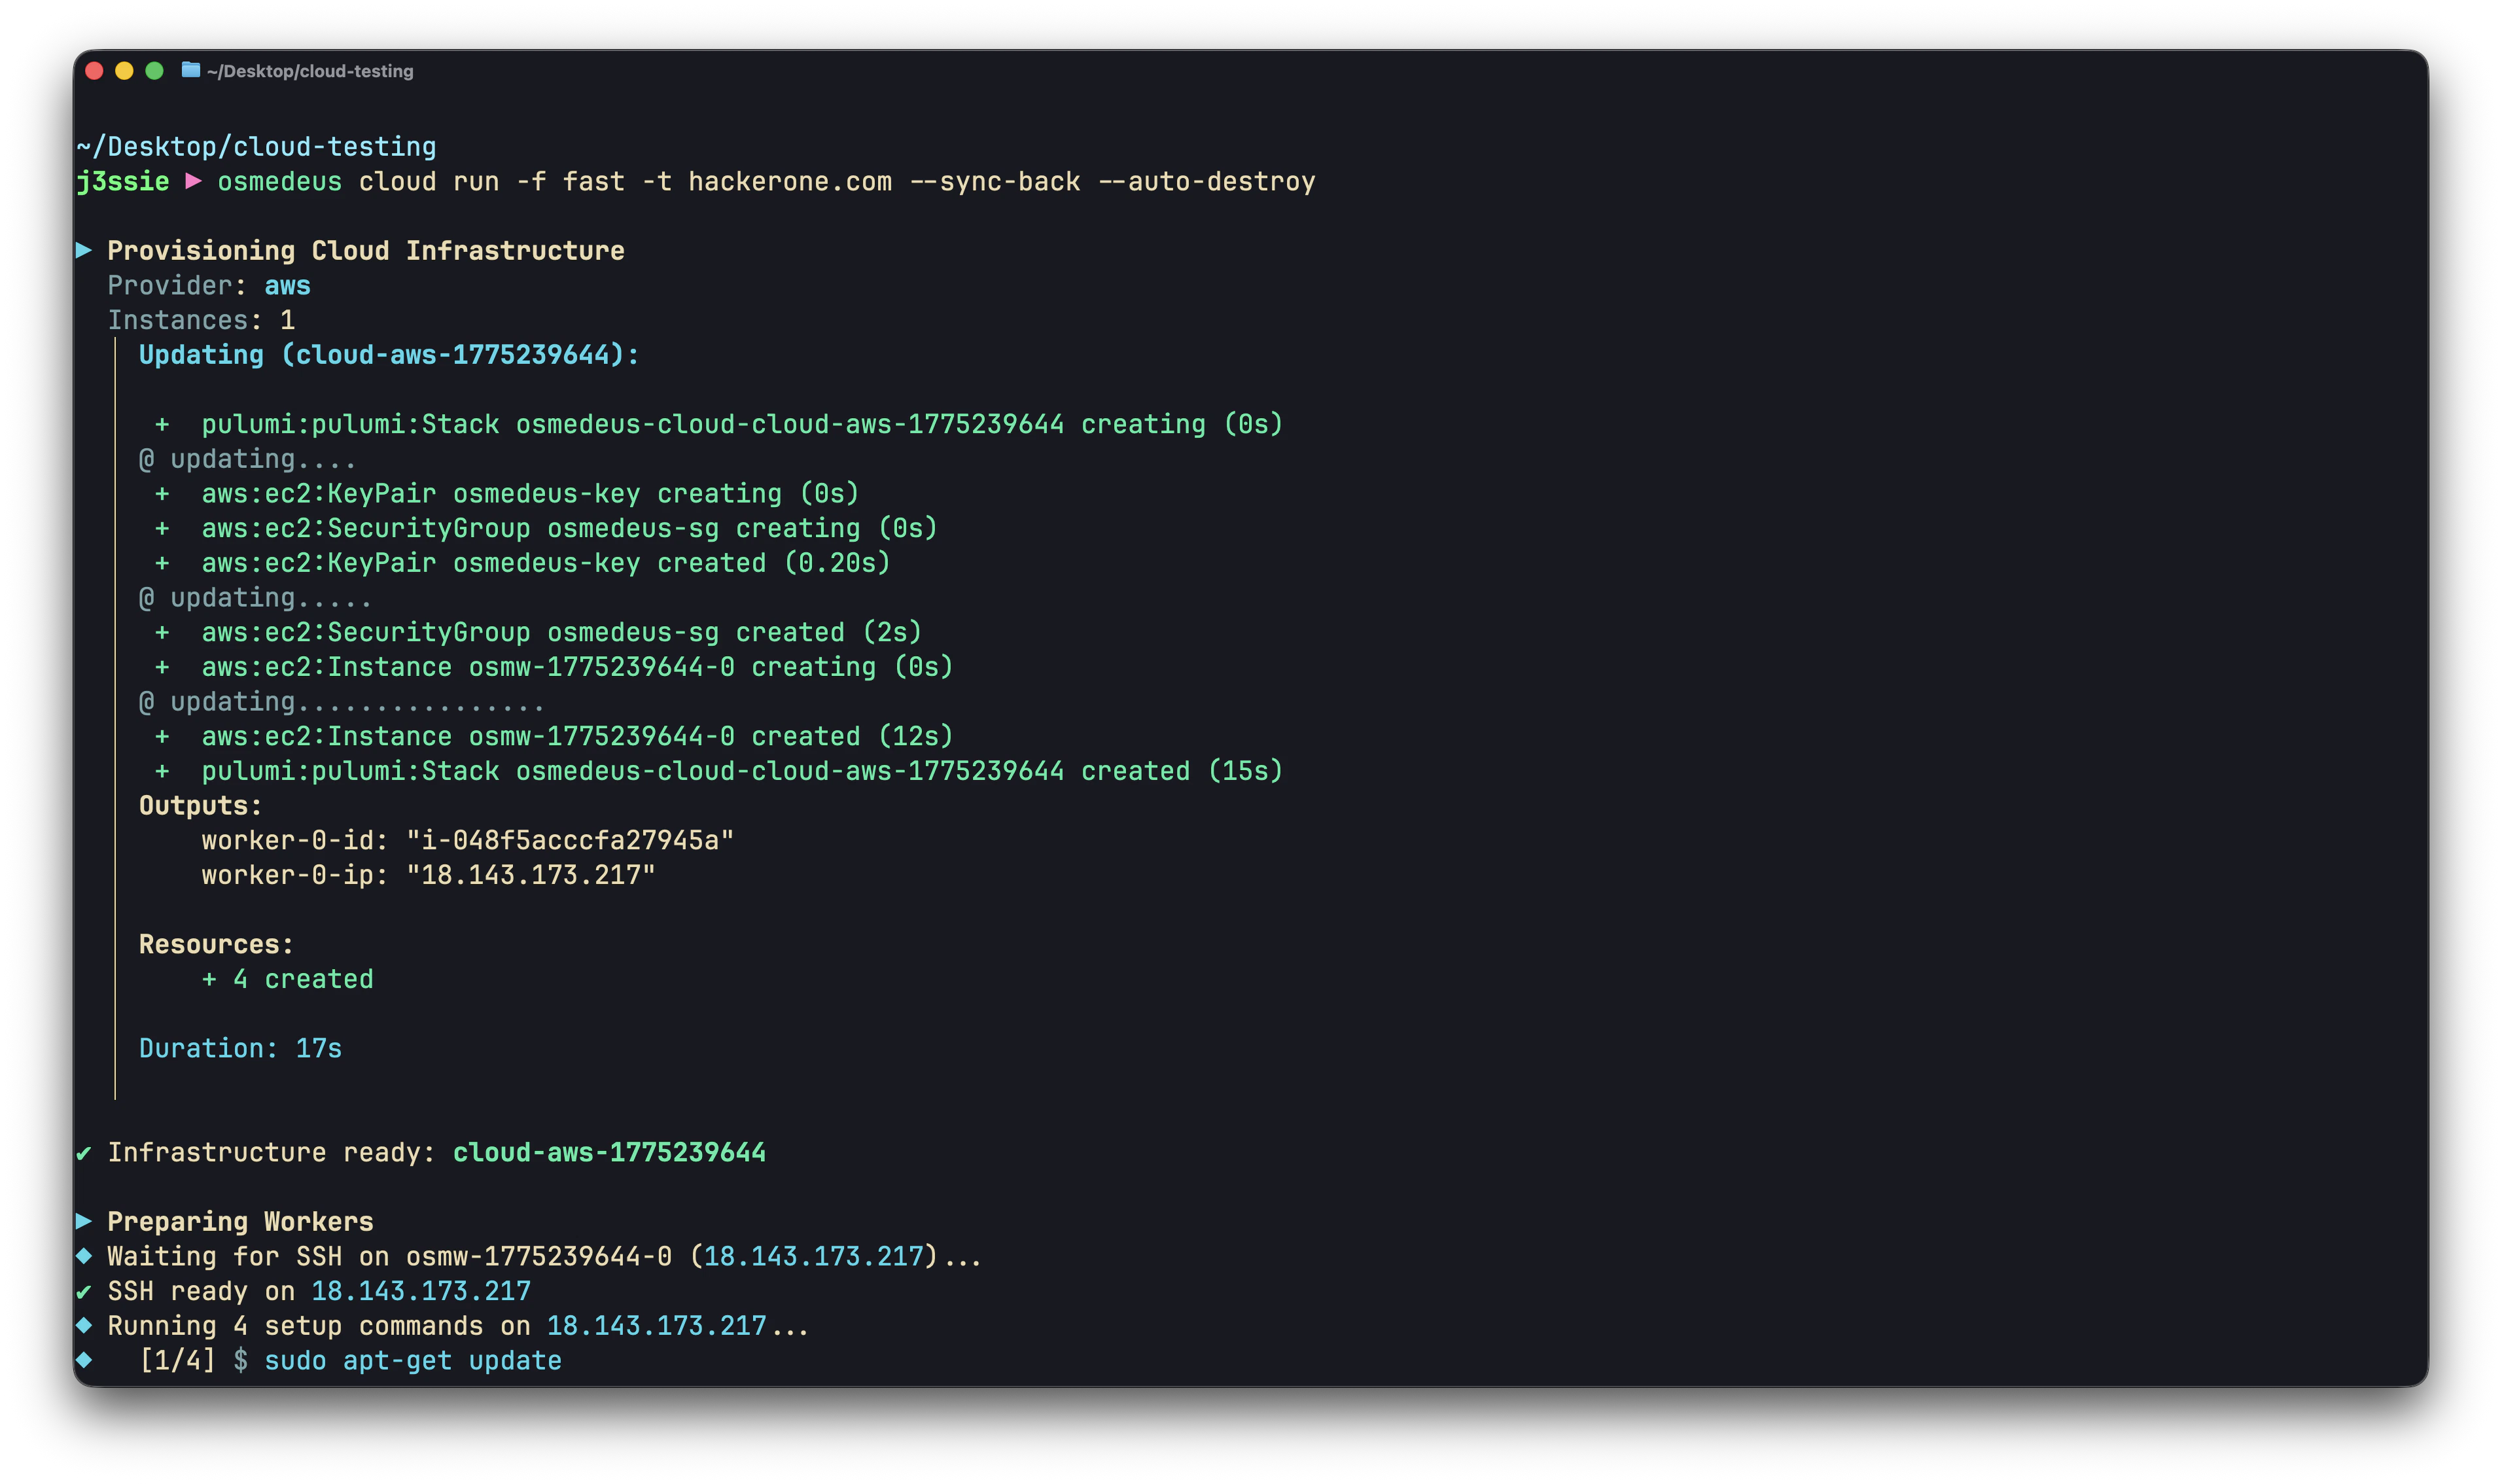
Task: Click the hackerone.com target in the command
Action: coord(789,182)
